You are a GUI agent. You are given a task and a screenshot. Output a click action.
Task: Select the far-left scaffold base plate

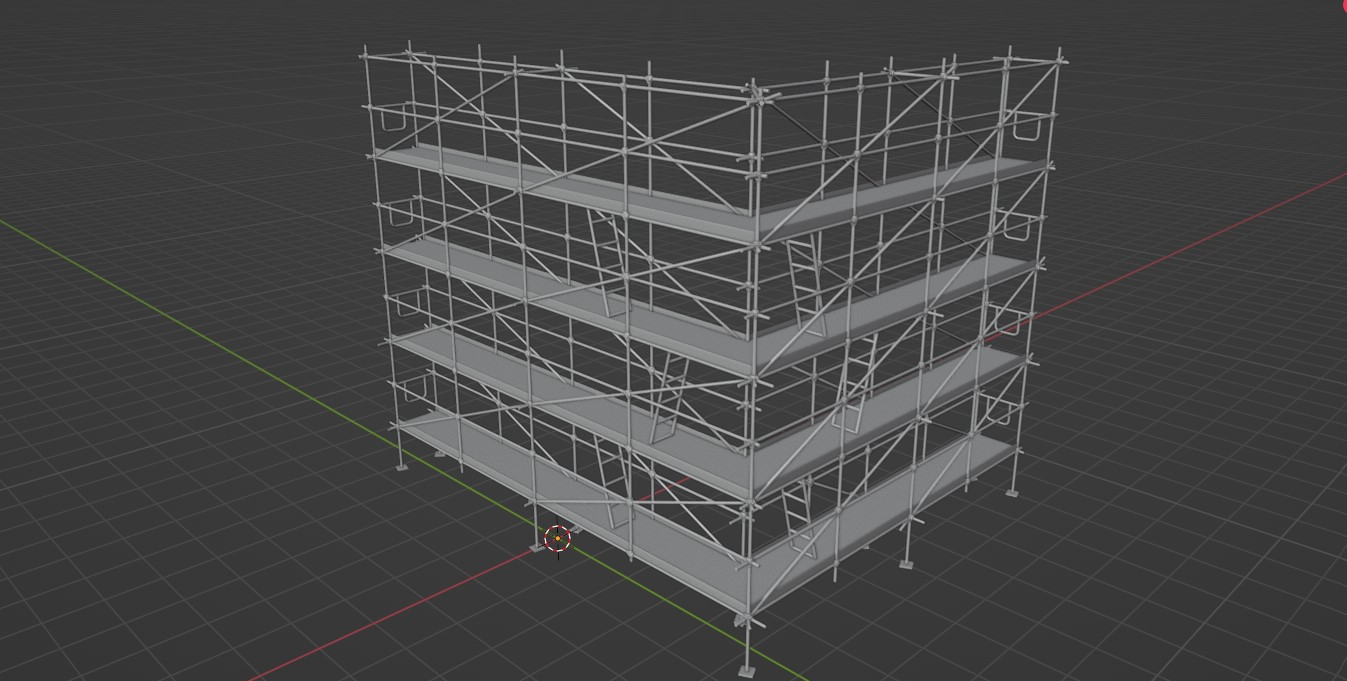[402, 467]
